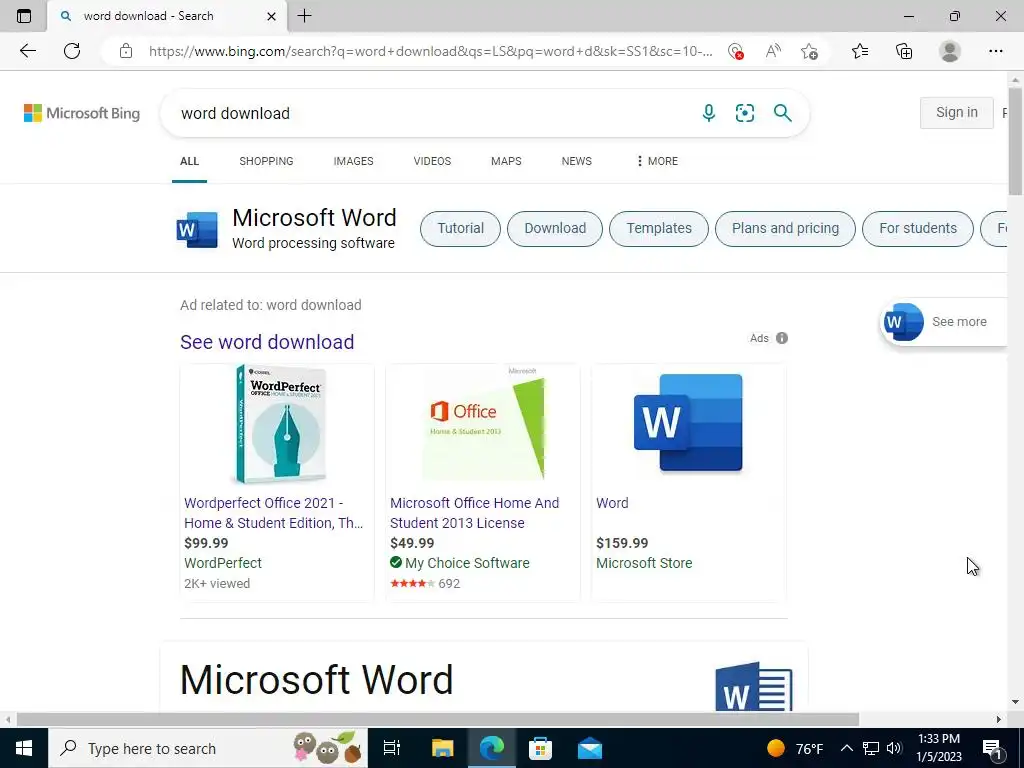
Task: Click the Download chip
Action: point(555,229)
